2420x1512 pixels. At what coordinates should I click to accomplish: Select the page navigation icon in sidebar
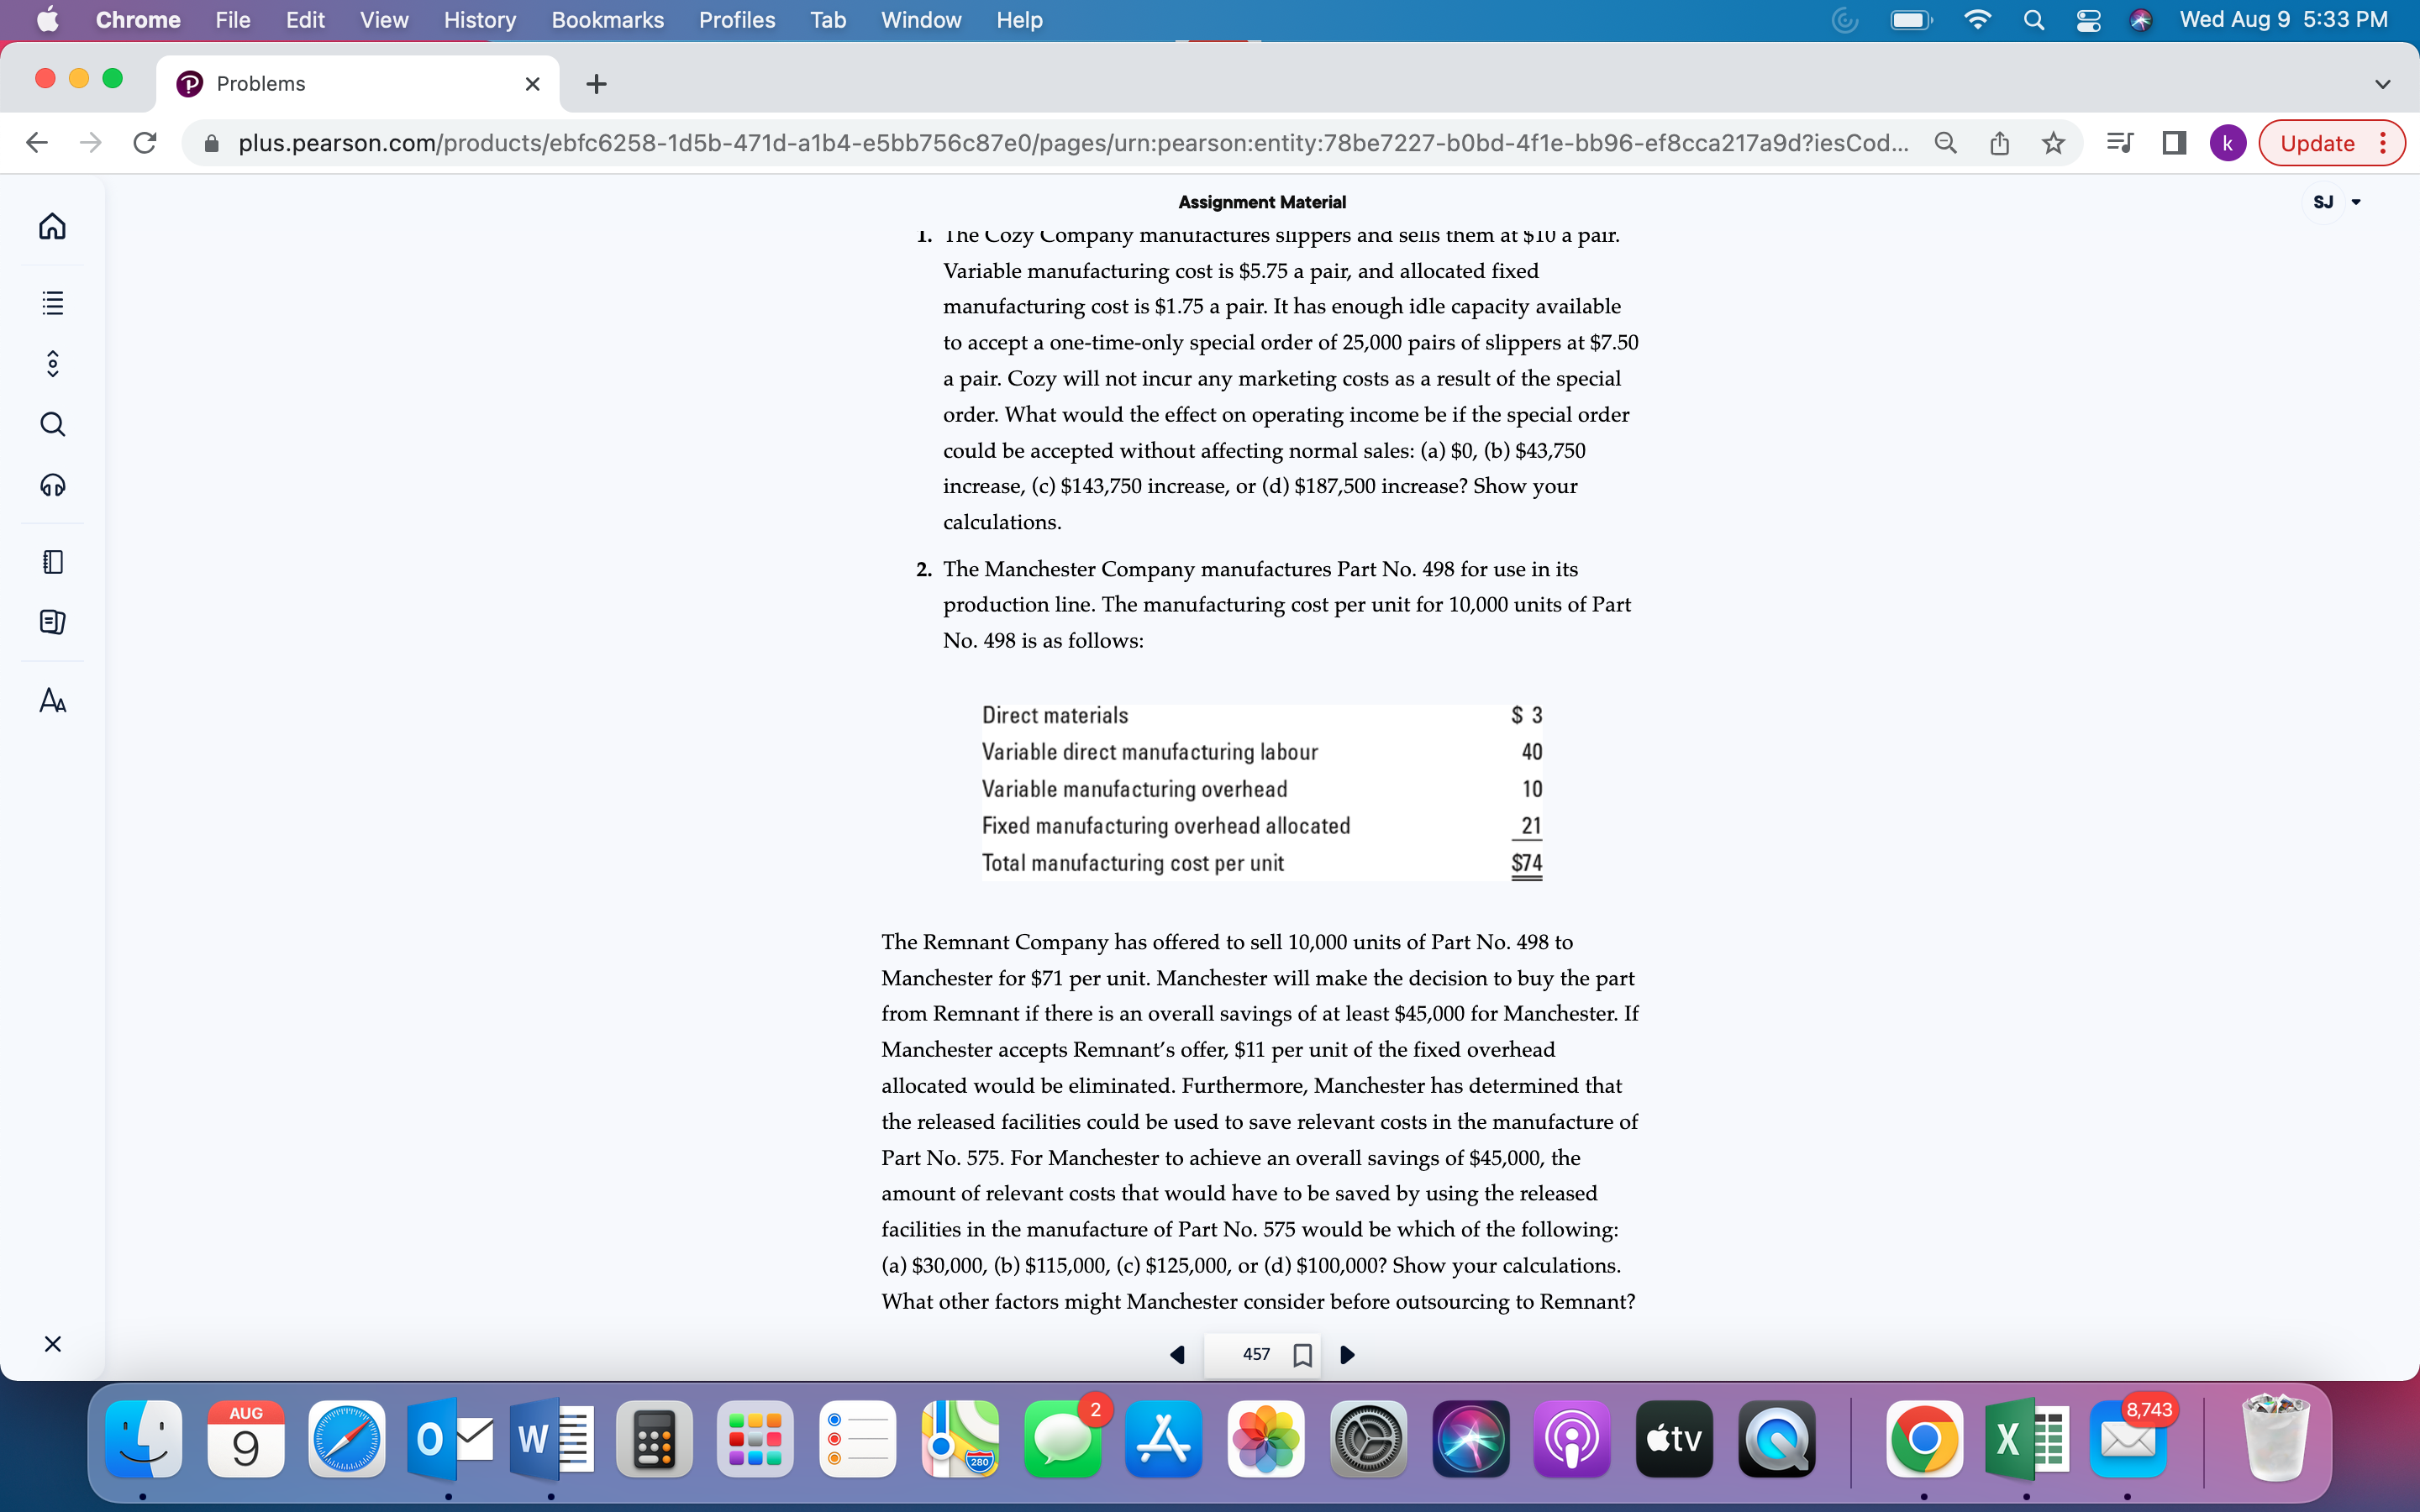pos(52,363)
